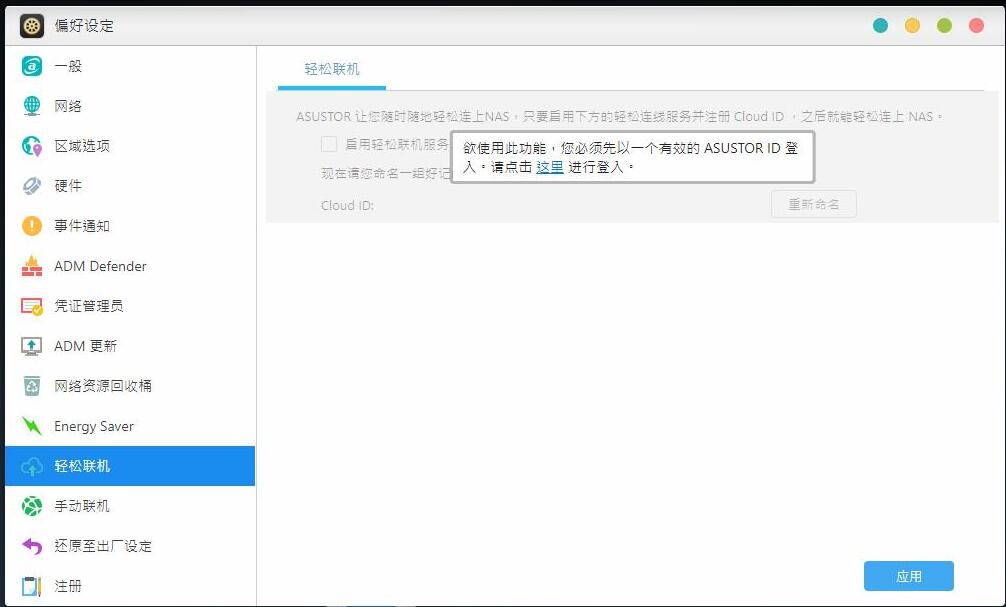Image resolution: width=1006 pixels, height=607 pixels.
Task: Click the 注册 registration icon
Action: tap(30, 586)
